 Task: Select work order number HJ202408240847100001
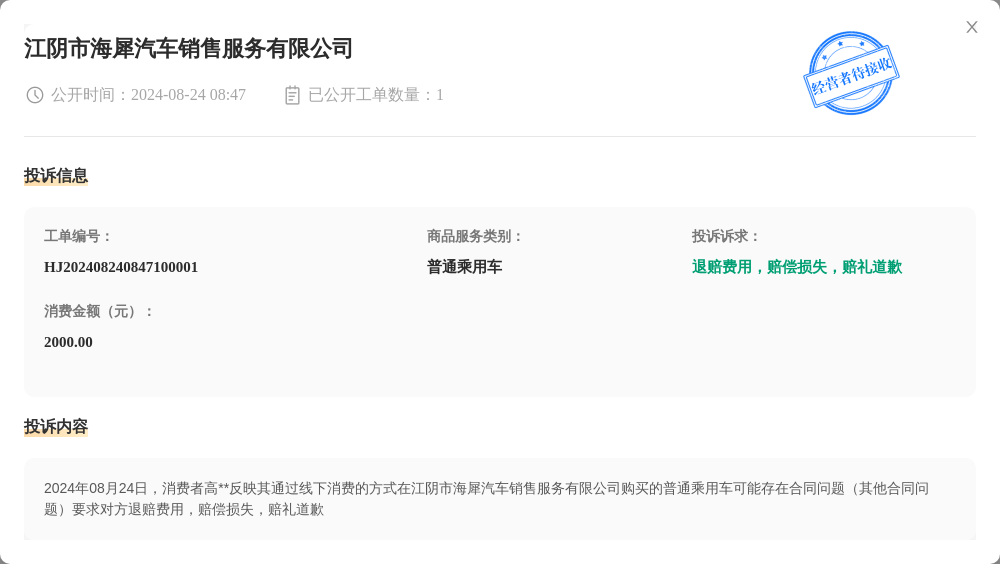(121, 267)
